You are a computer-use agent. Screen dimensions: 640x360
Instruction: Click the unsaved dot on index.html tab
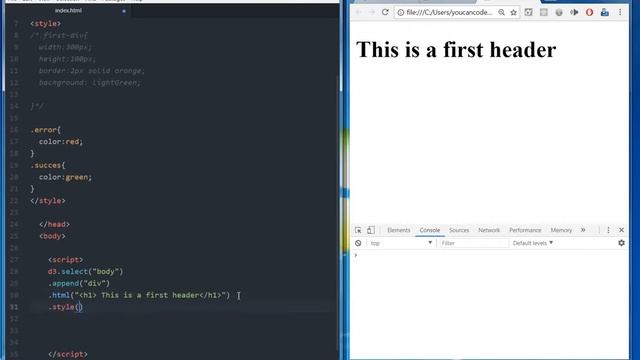pos(124,11)
